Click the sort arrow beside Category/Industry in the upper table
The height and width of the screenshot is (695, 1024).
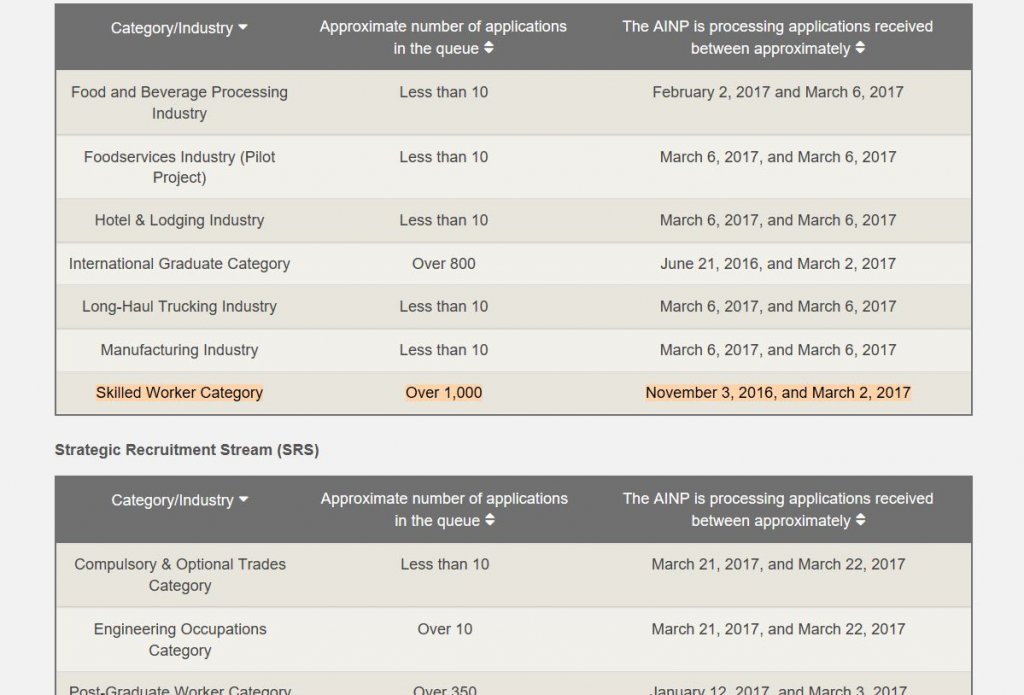coord(243,28)
